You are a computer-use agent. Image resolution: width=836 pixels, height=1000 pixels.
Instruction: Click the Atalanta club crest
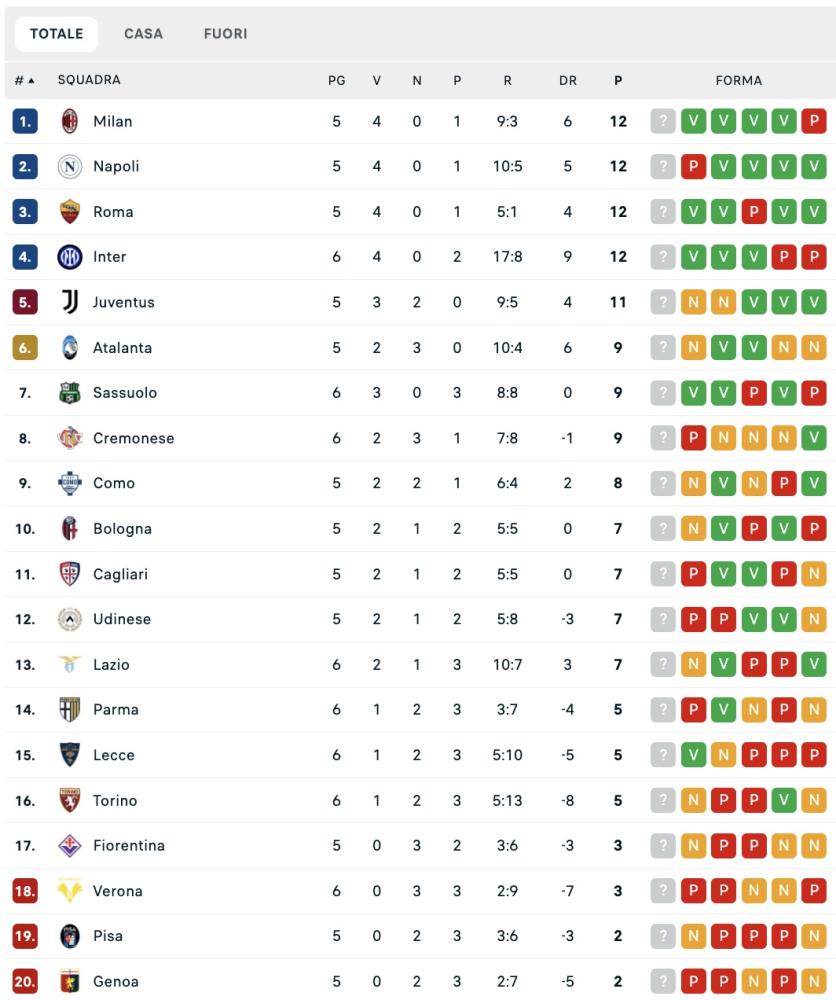(x=69, y=348)
